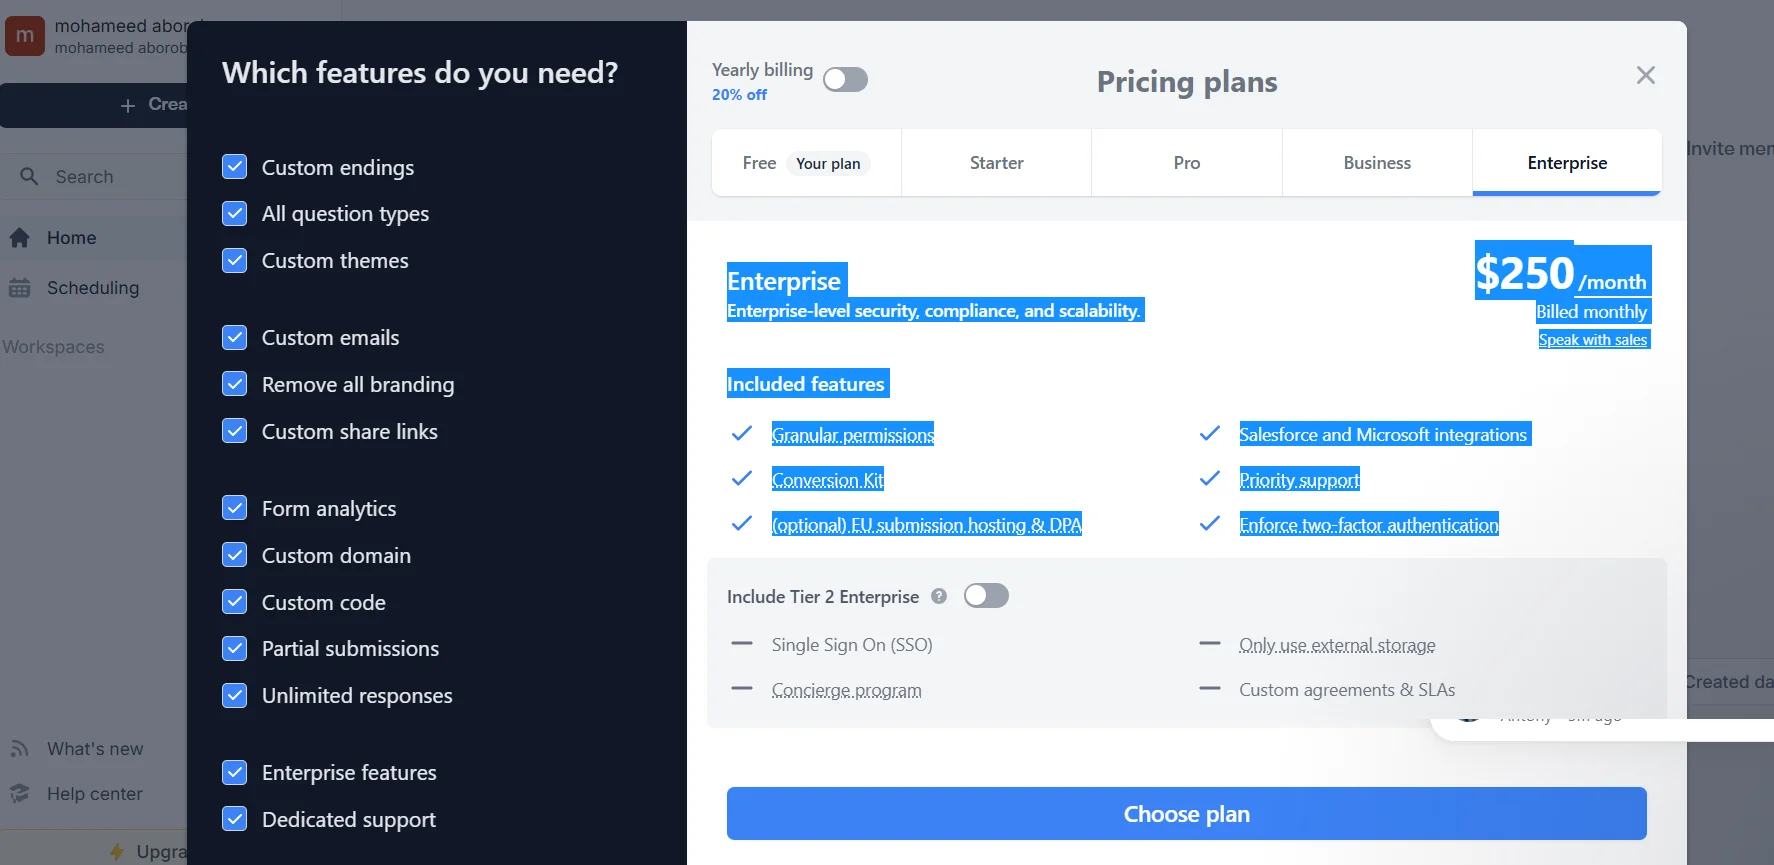
Task: Switch to the Starter plan tab
Action: click(x=996, y=163)
